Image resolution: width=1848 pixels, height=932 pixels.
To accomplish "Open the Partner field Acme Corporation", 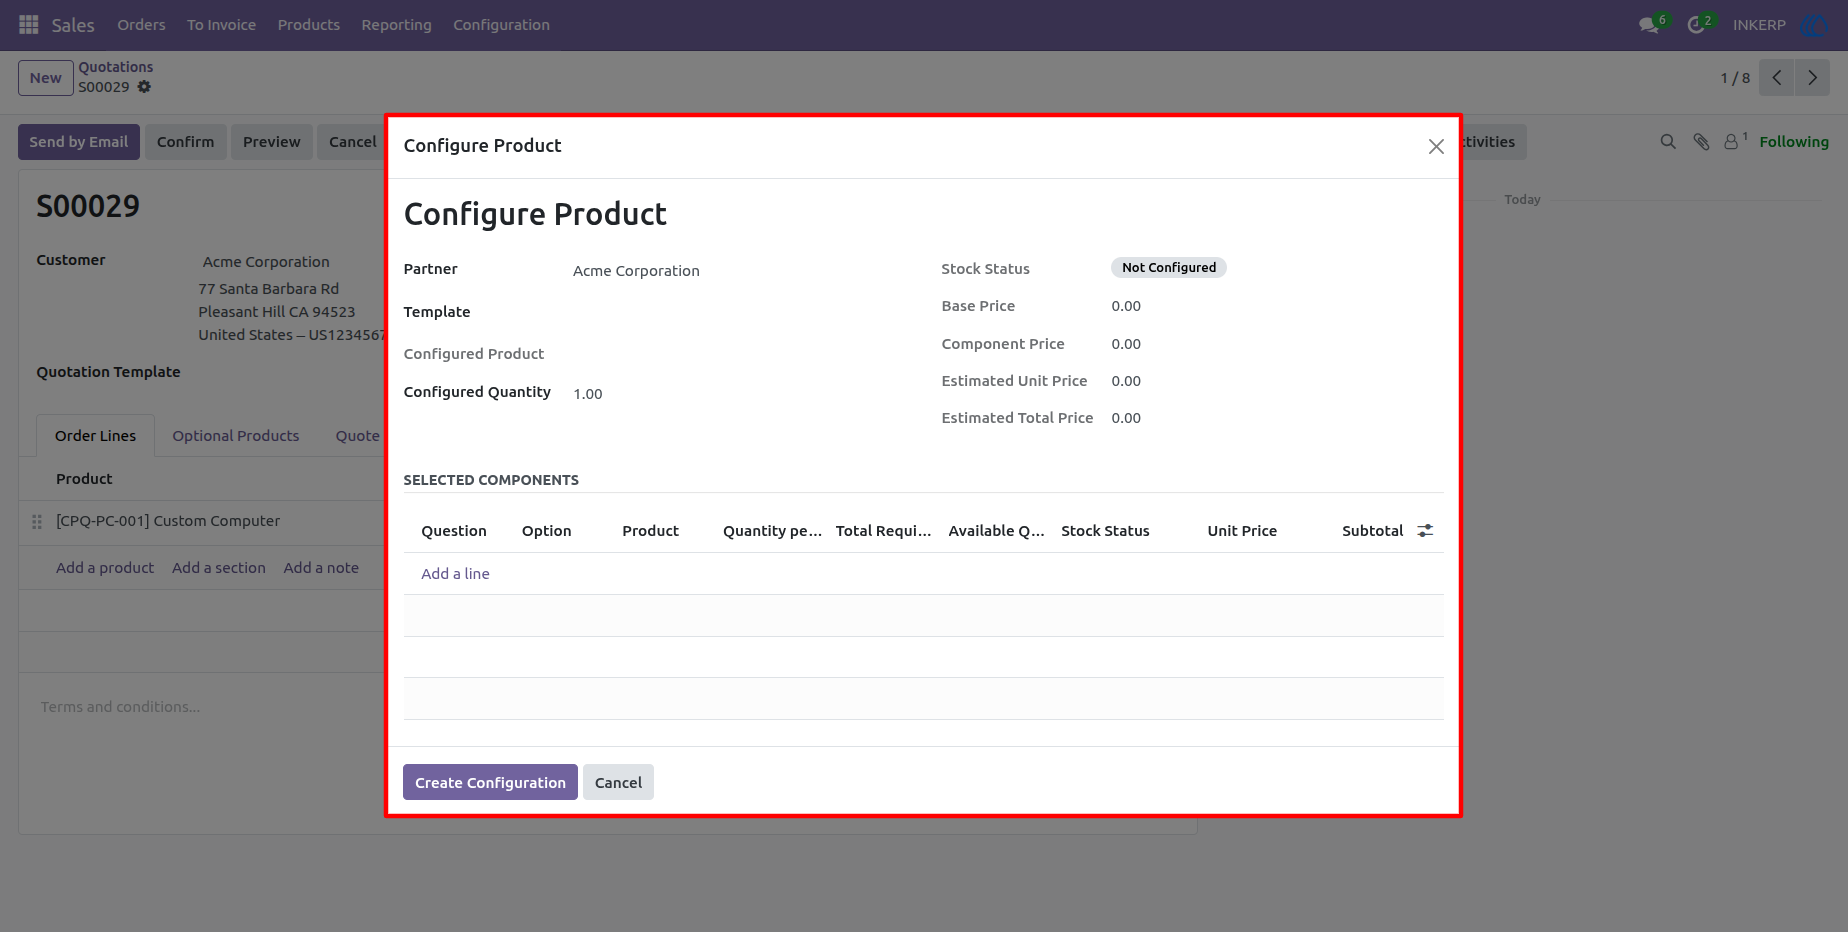I will (740, 271).
